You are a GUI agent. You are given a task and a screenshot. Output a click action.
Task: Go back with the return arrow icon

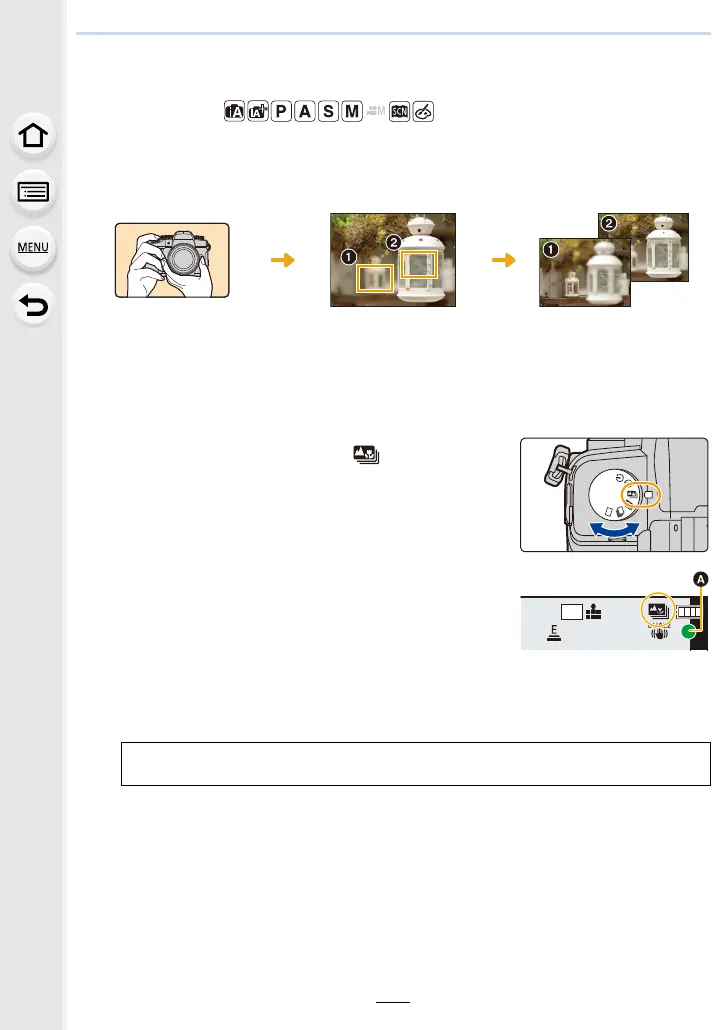pos(33,305)
